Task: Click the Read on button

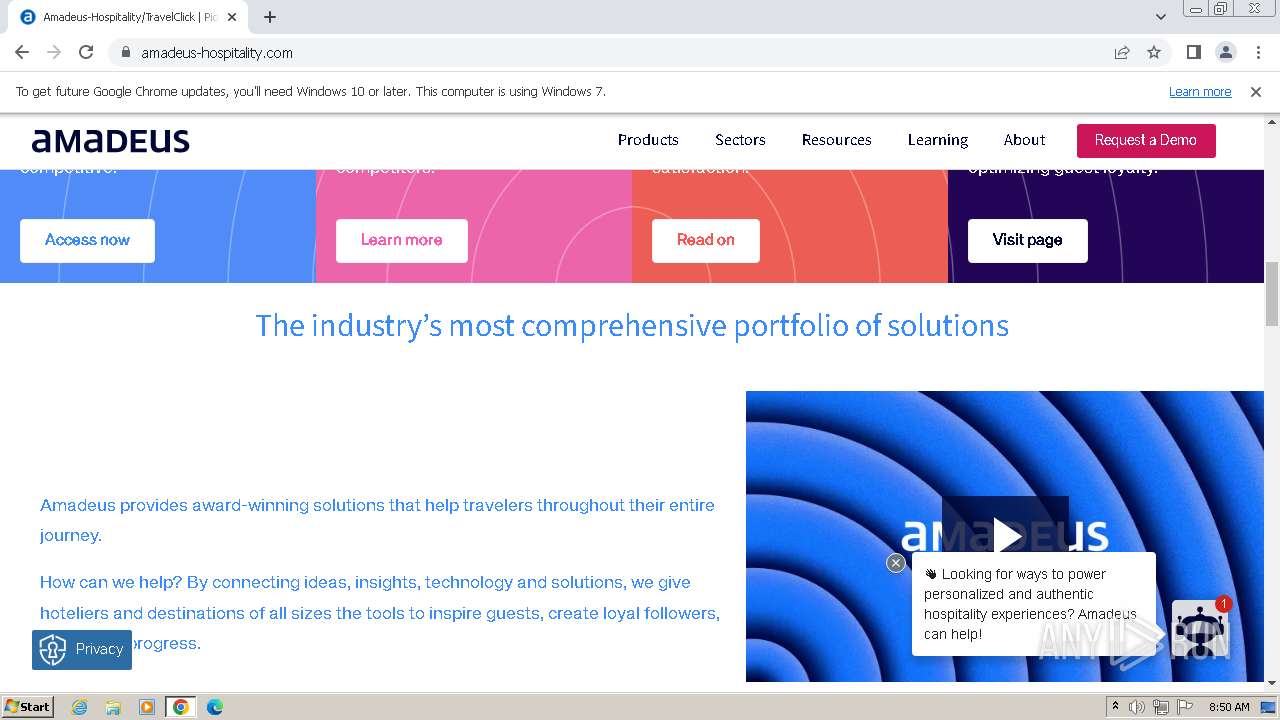Action: tap(706, 241)
